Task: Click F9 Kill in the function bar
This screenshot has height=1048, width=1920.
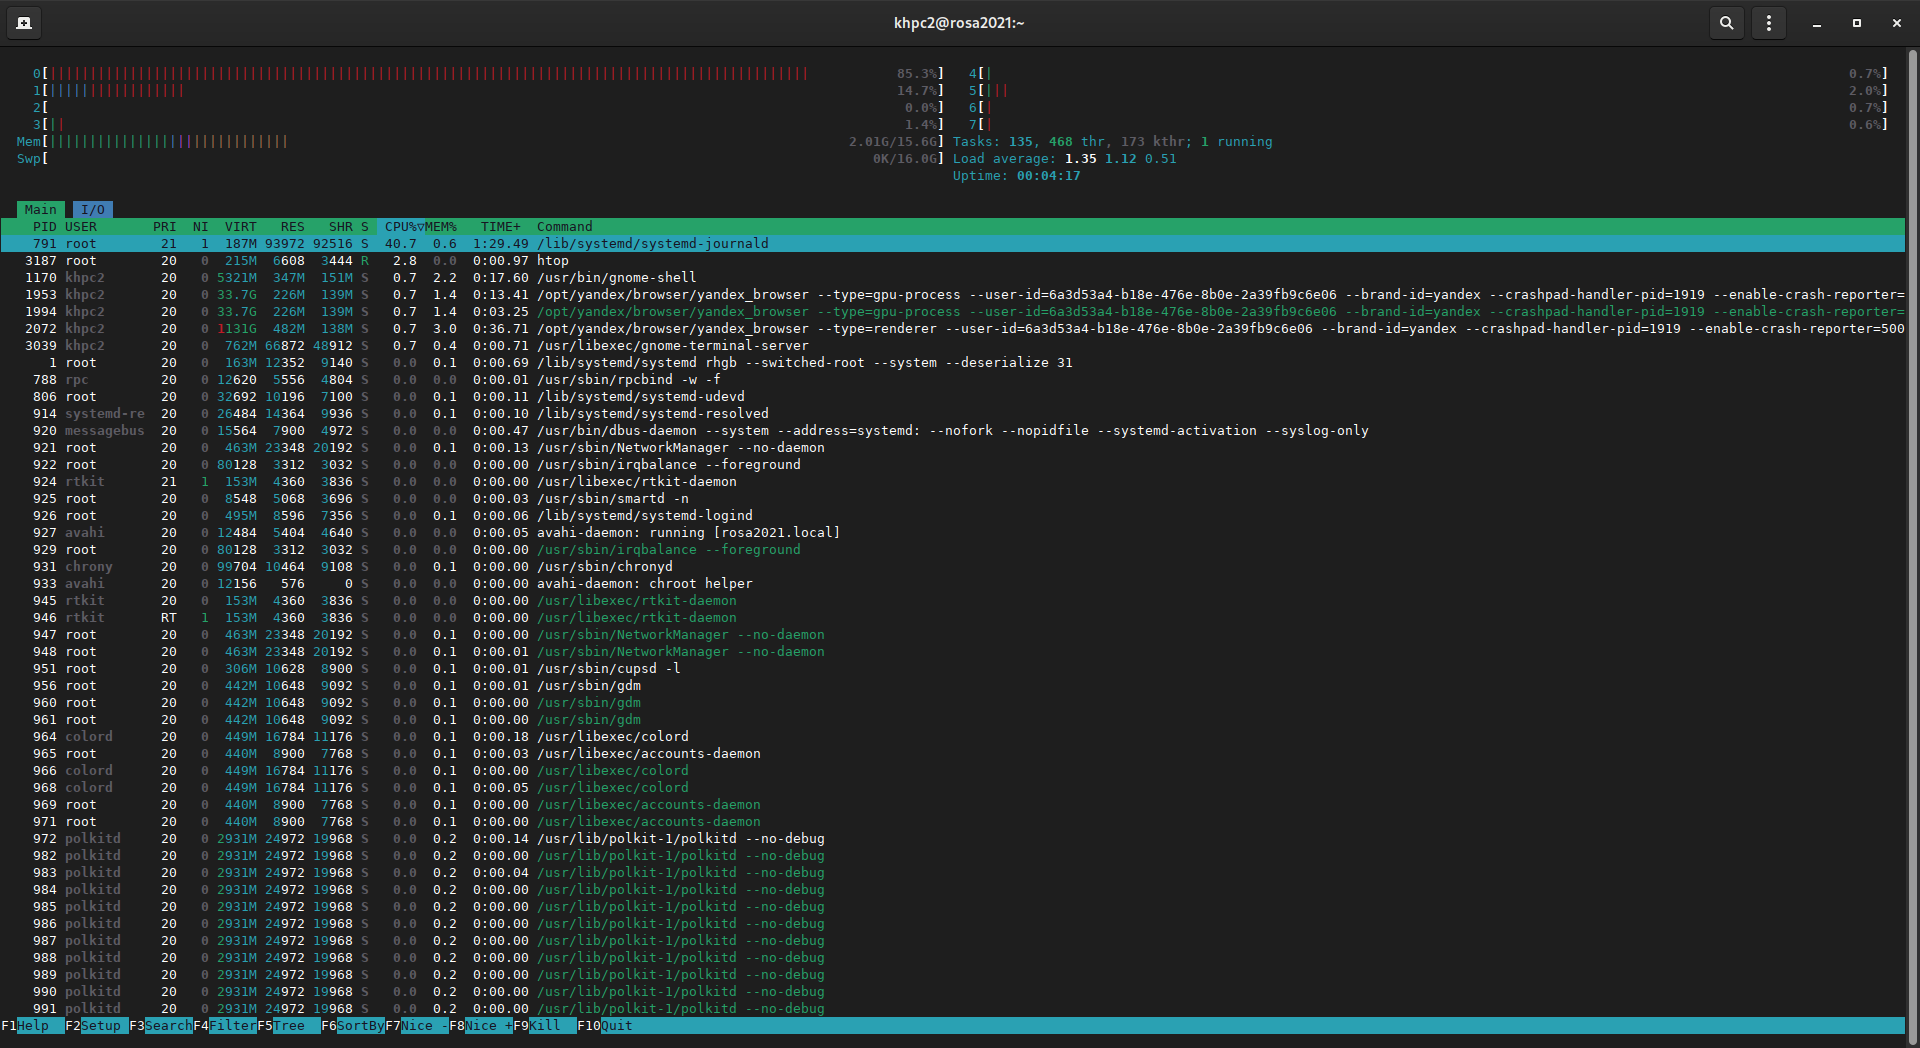Action: 544,1026
